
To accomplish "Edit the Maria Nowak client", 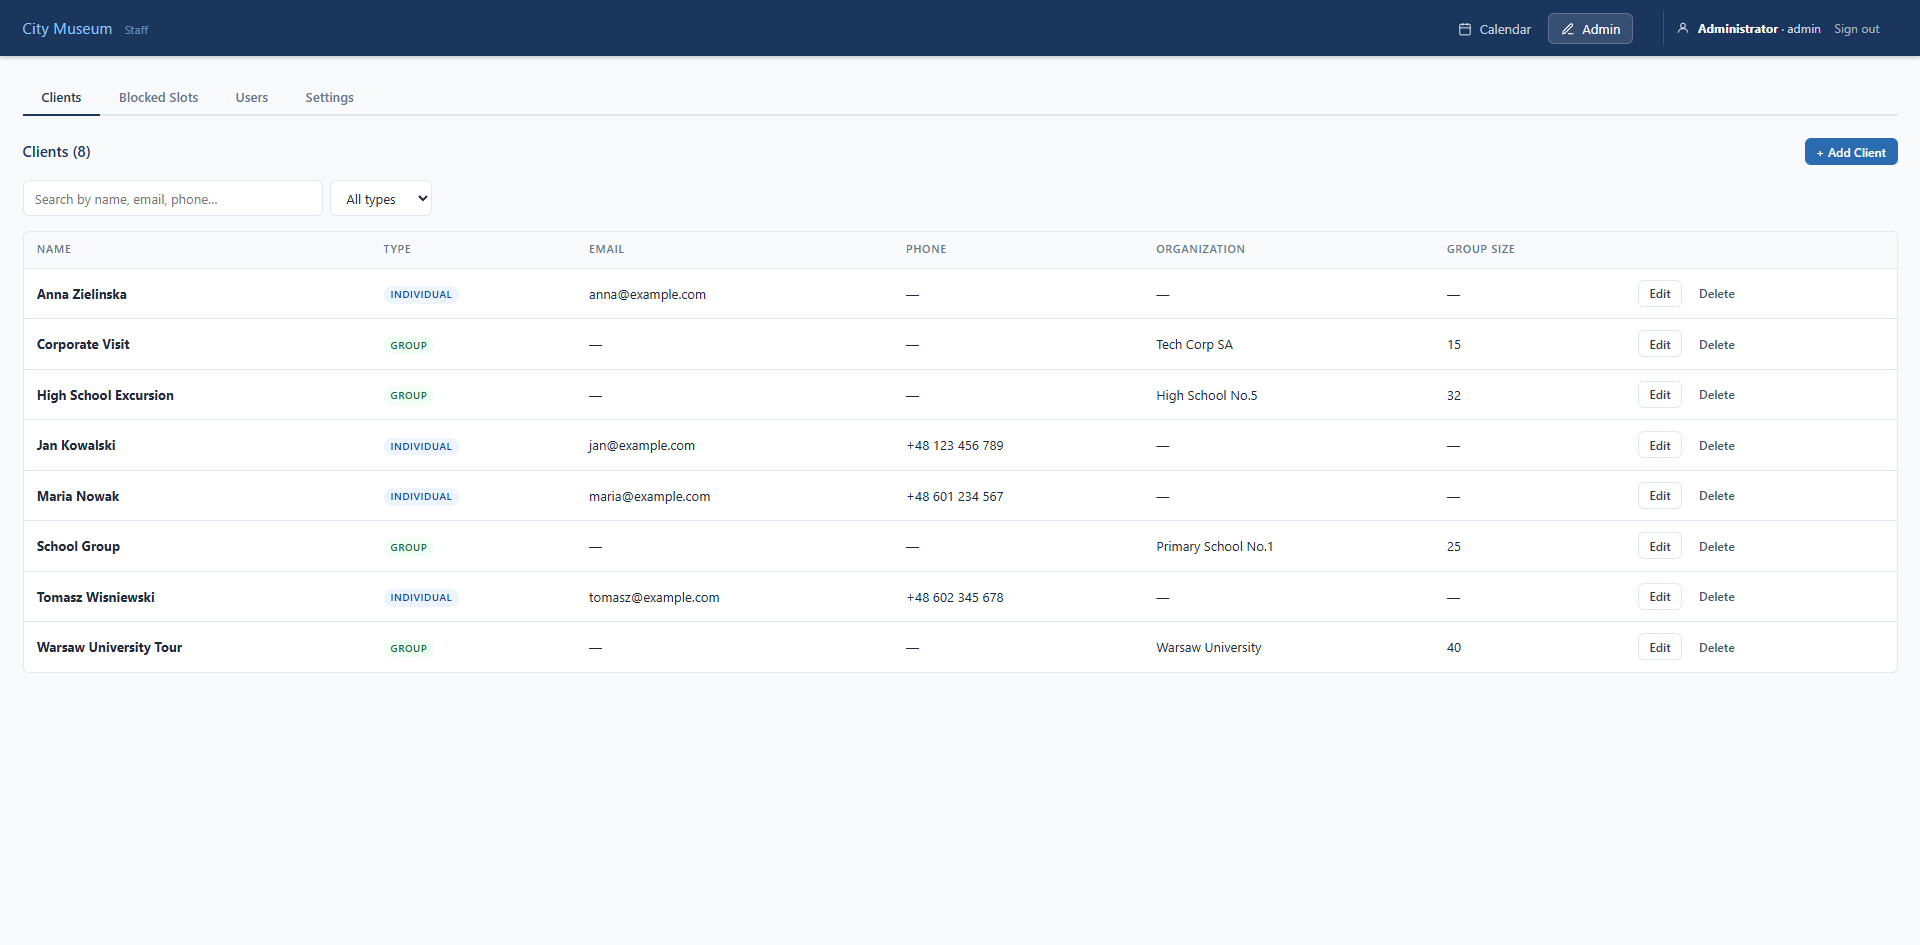I will click(1660, 496).
